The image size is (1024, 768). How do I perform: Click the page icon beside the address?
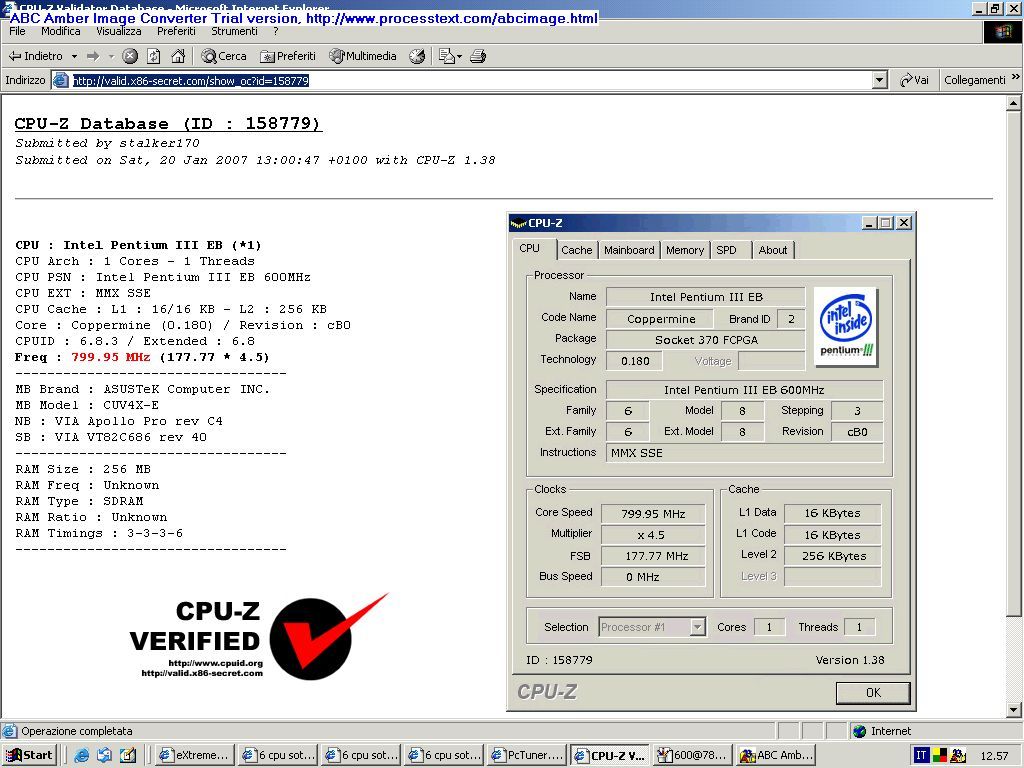pyautogui.click(x=60, y=80)
